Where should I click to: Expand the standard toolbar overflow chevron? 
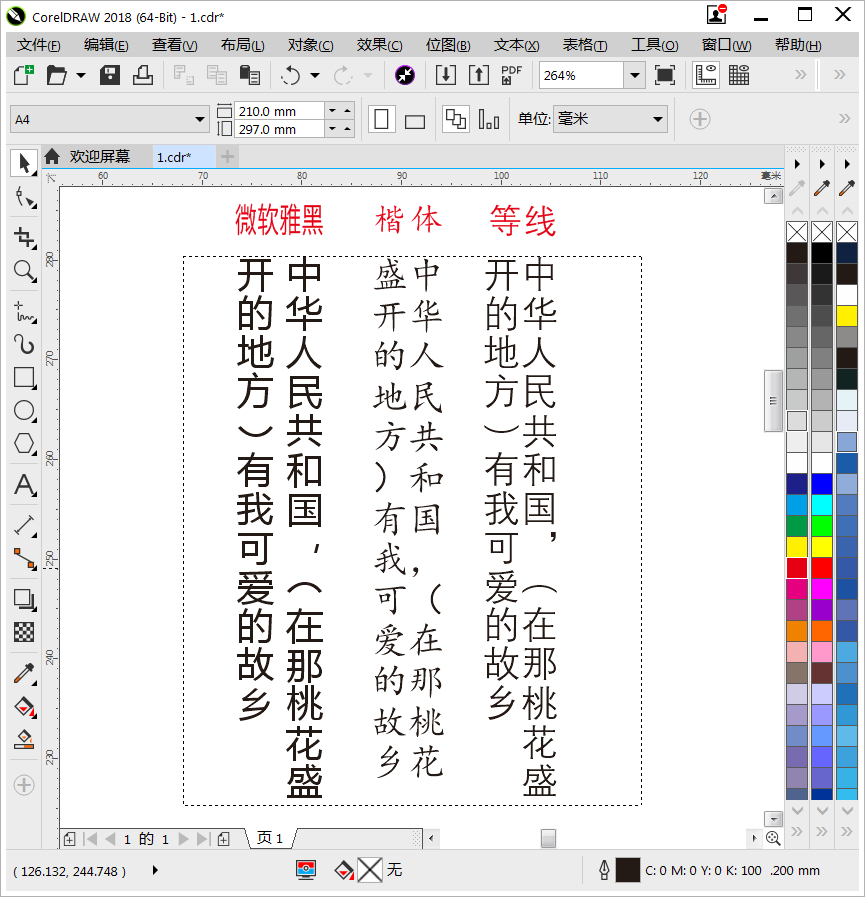point(800,74)
